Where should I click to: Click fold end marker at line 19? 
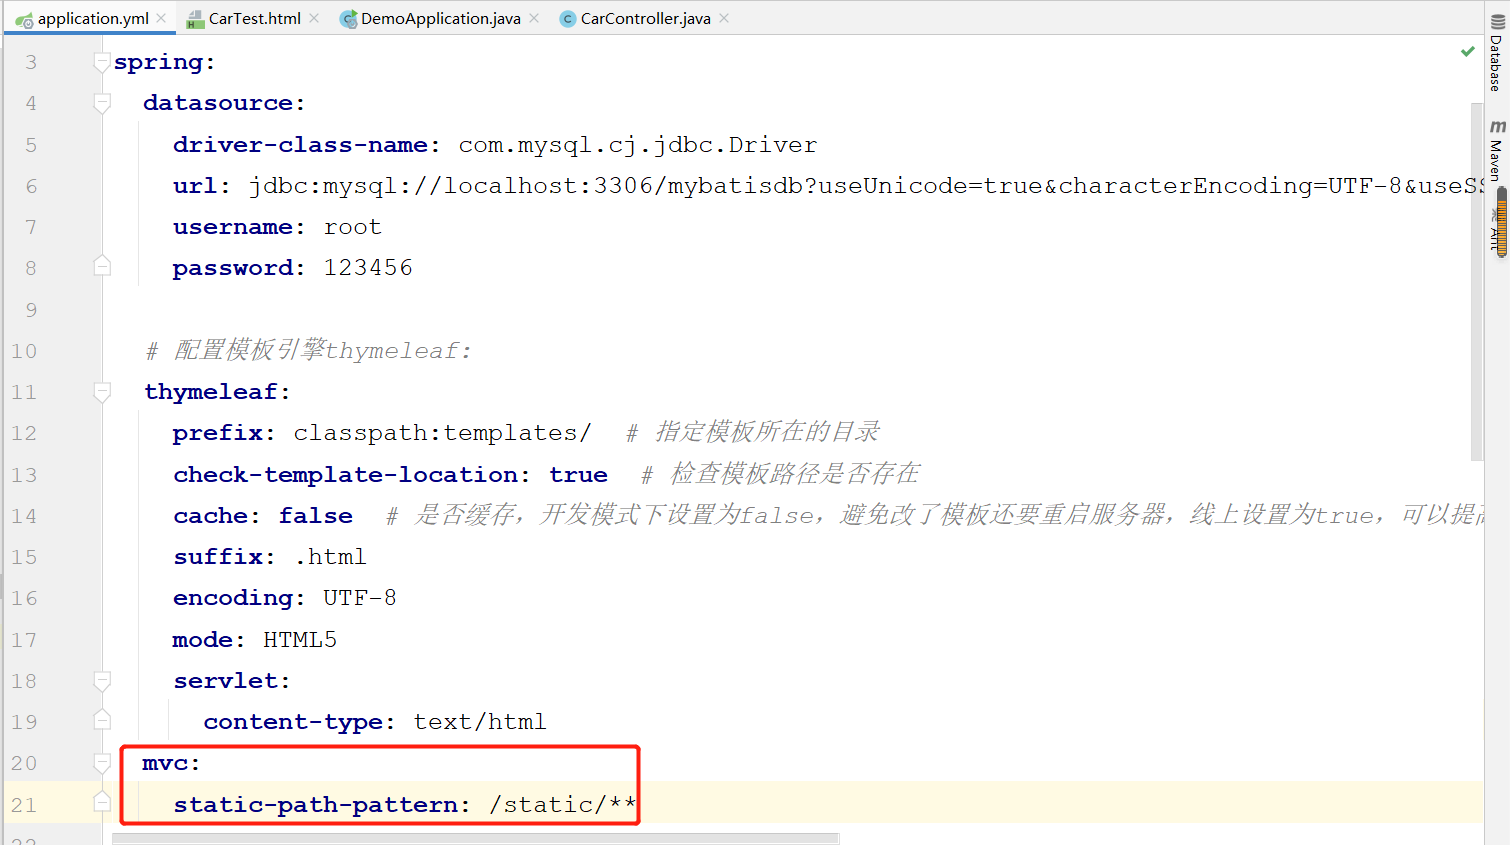[101, 721]
